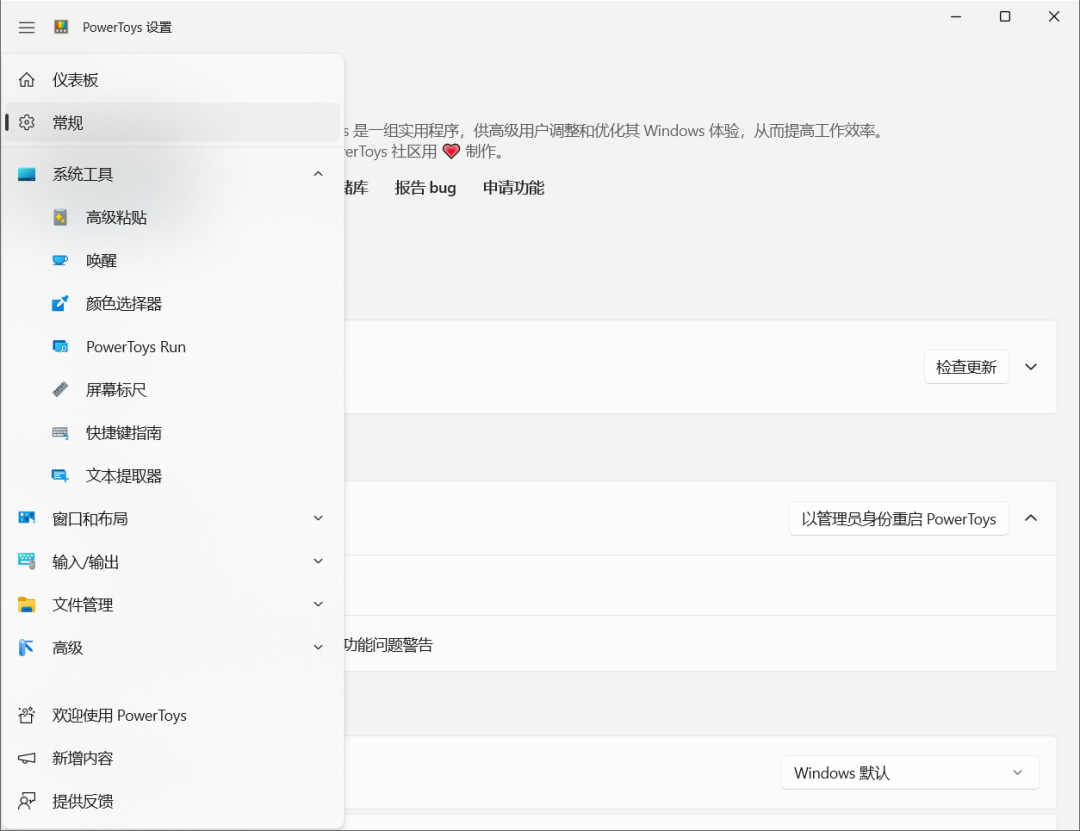1080x831 pixels.
Task: Click the 报告 bug link
Action: 425,188
